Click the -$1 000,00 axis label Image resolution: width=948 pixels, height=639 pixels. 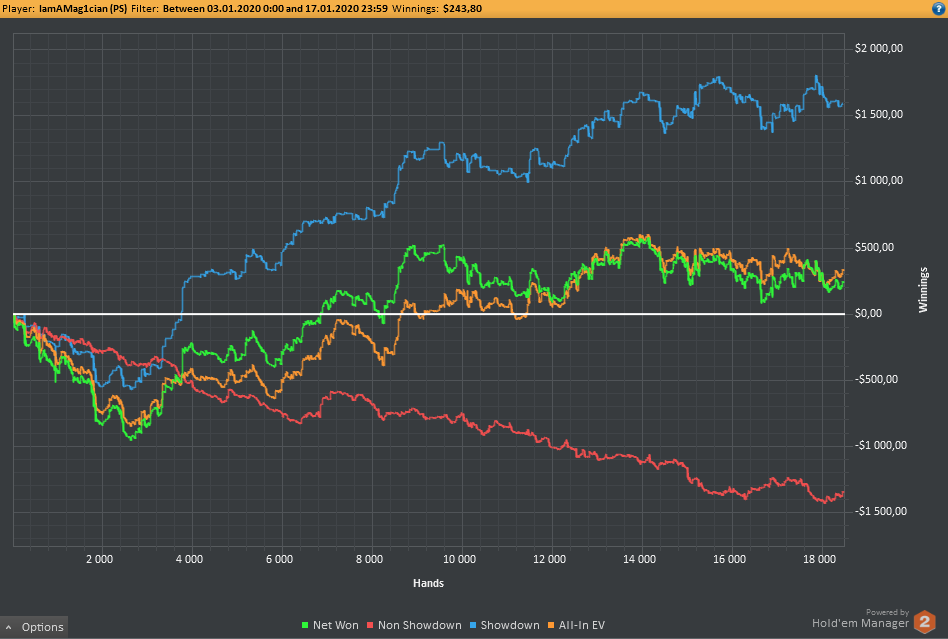coord(881,446)
